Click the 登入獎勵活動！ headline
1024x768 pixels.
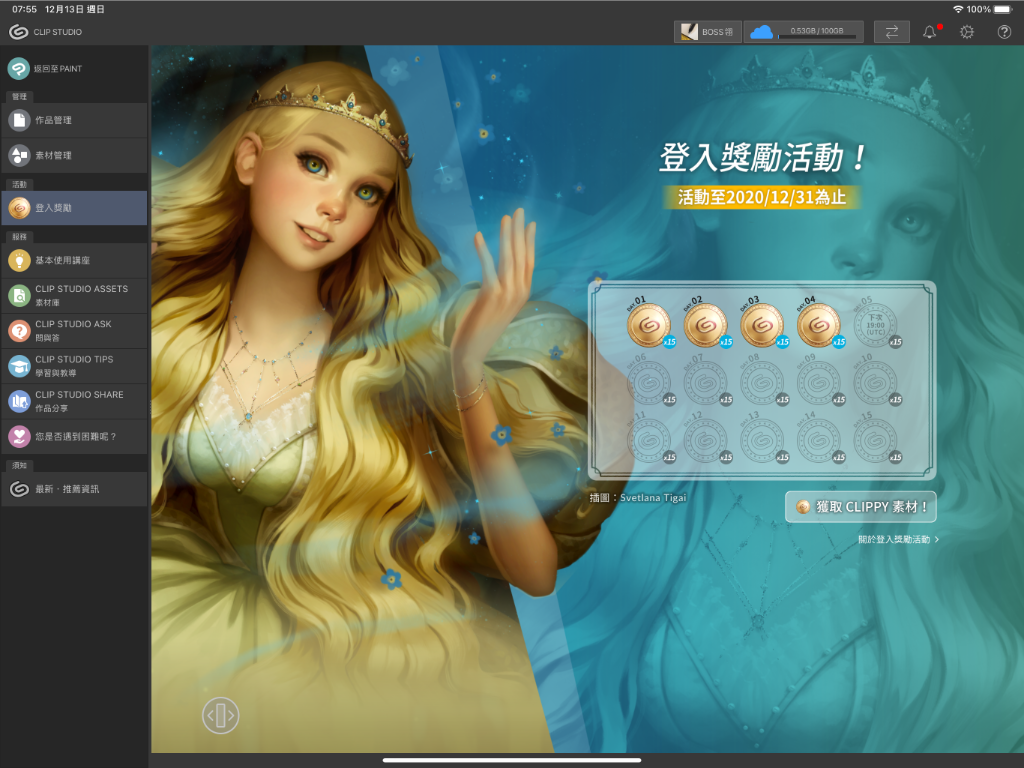pos(762,157)
